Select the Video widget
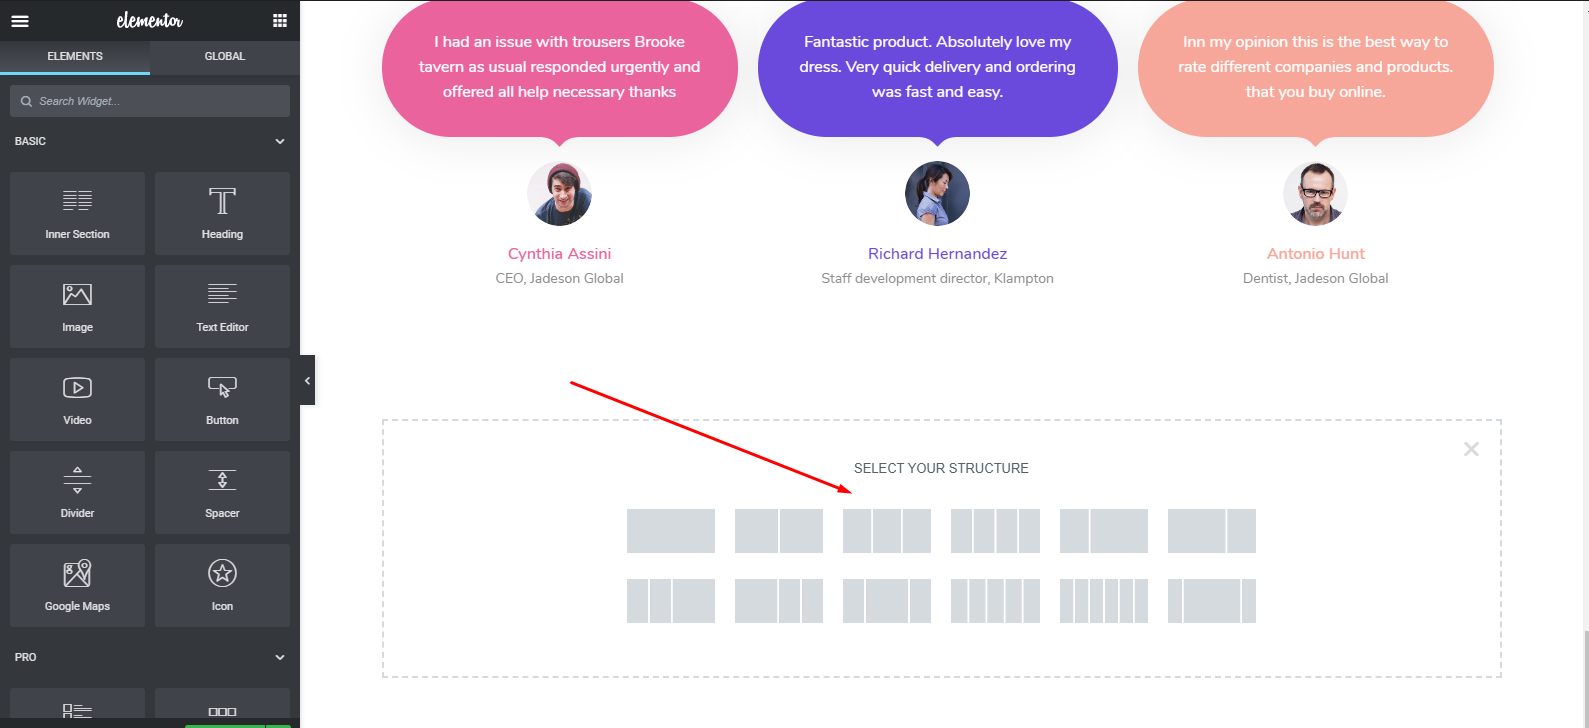Screen dimensions: 1589x728 (77, 399)
